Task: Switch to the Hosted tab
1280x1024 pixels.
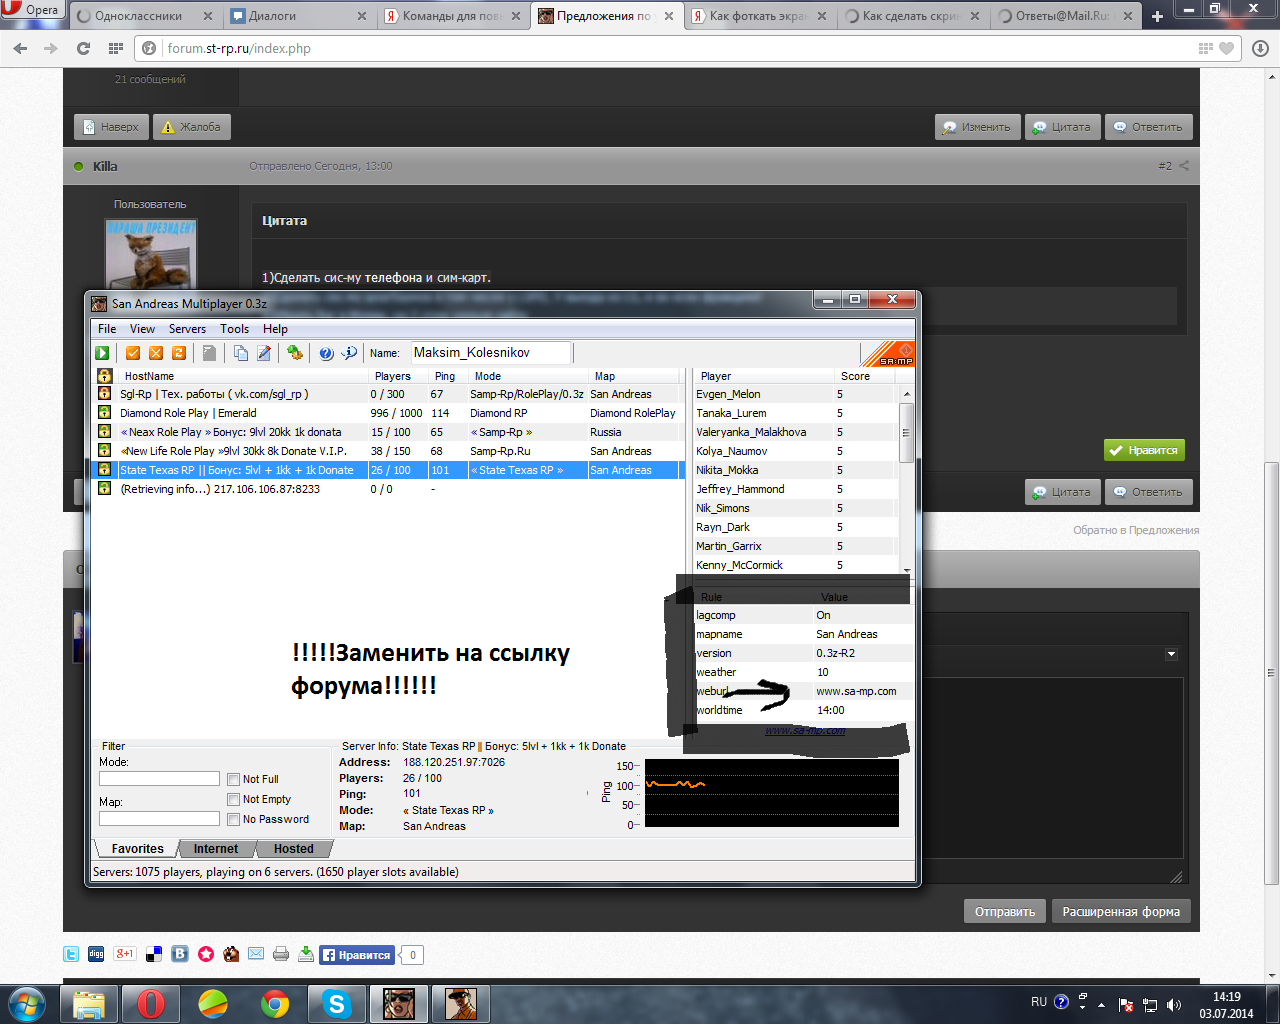Action: click(x=294, y=849)
